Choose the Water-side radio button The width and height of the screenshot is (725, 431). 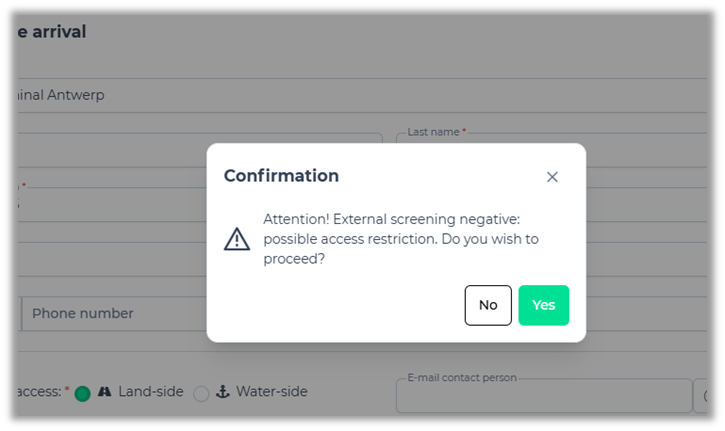tap(201, 393)
